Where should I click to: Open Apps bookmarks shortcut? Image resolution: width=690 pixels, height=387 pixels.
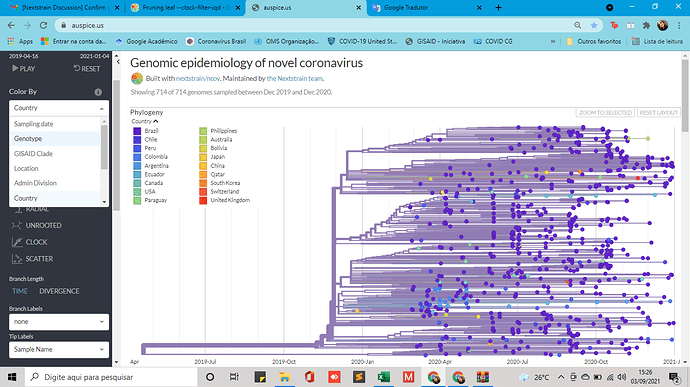20,41
